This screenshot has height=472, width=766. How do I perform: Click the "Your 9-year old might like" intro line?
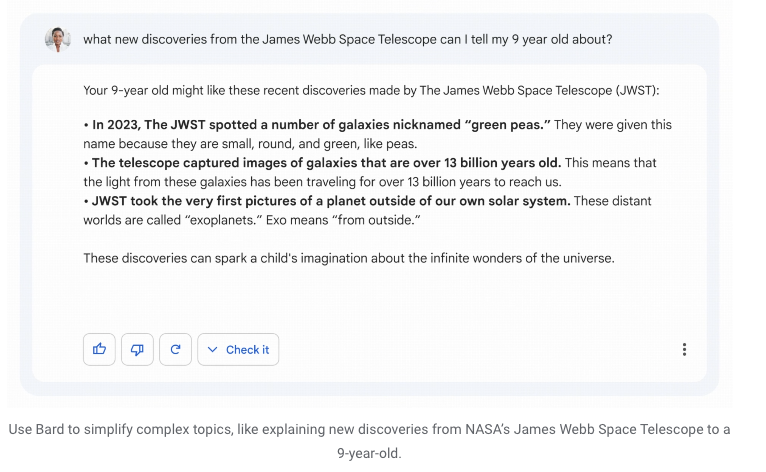pyautogui.click(x=371, y=90)
